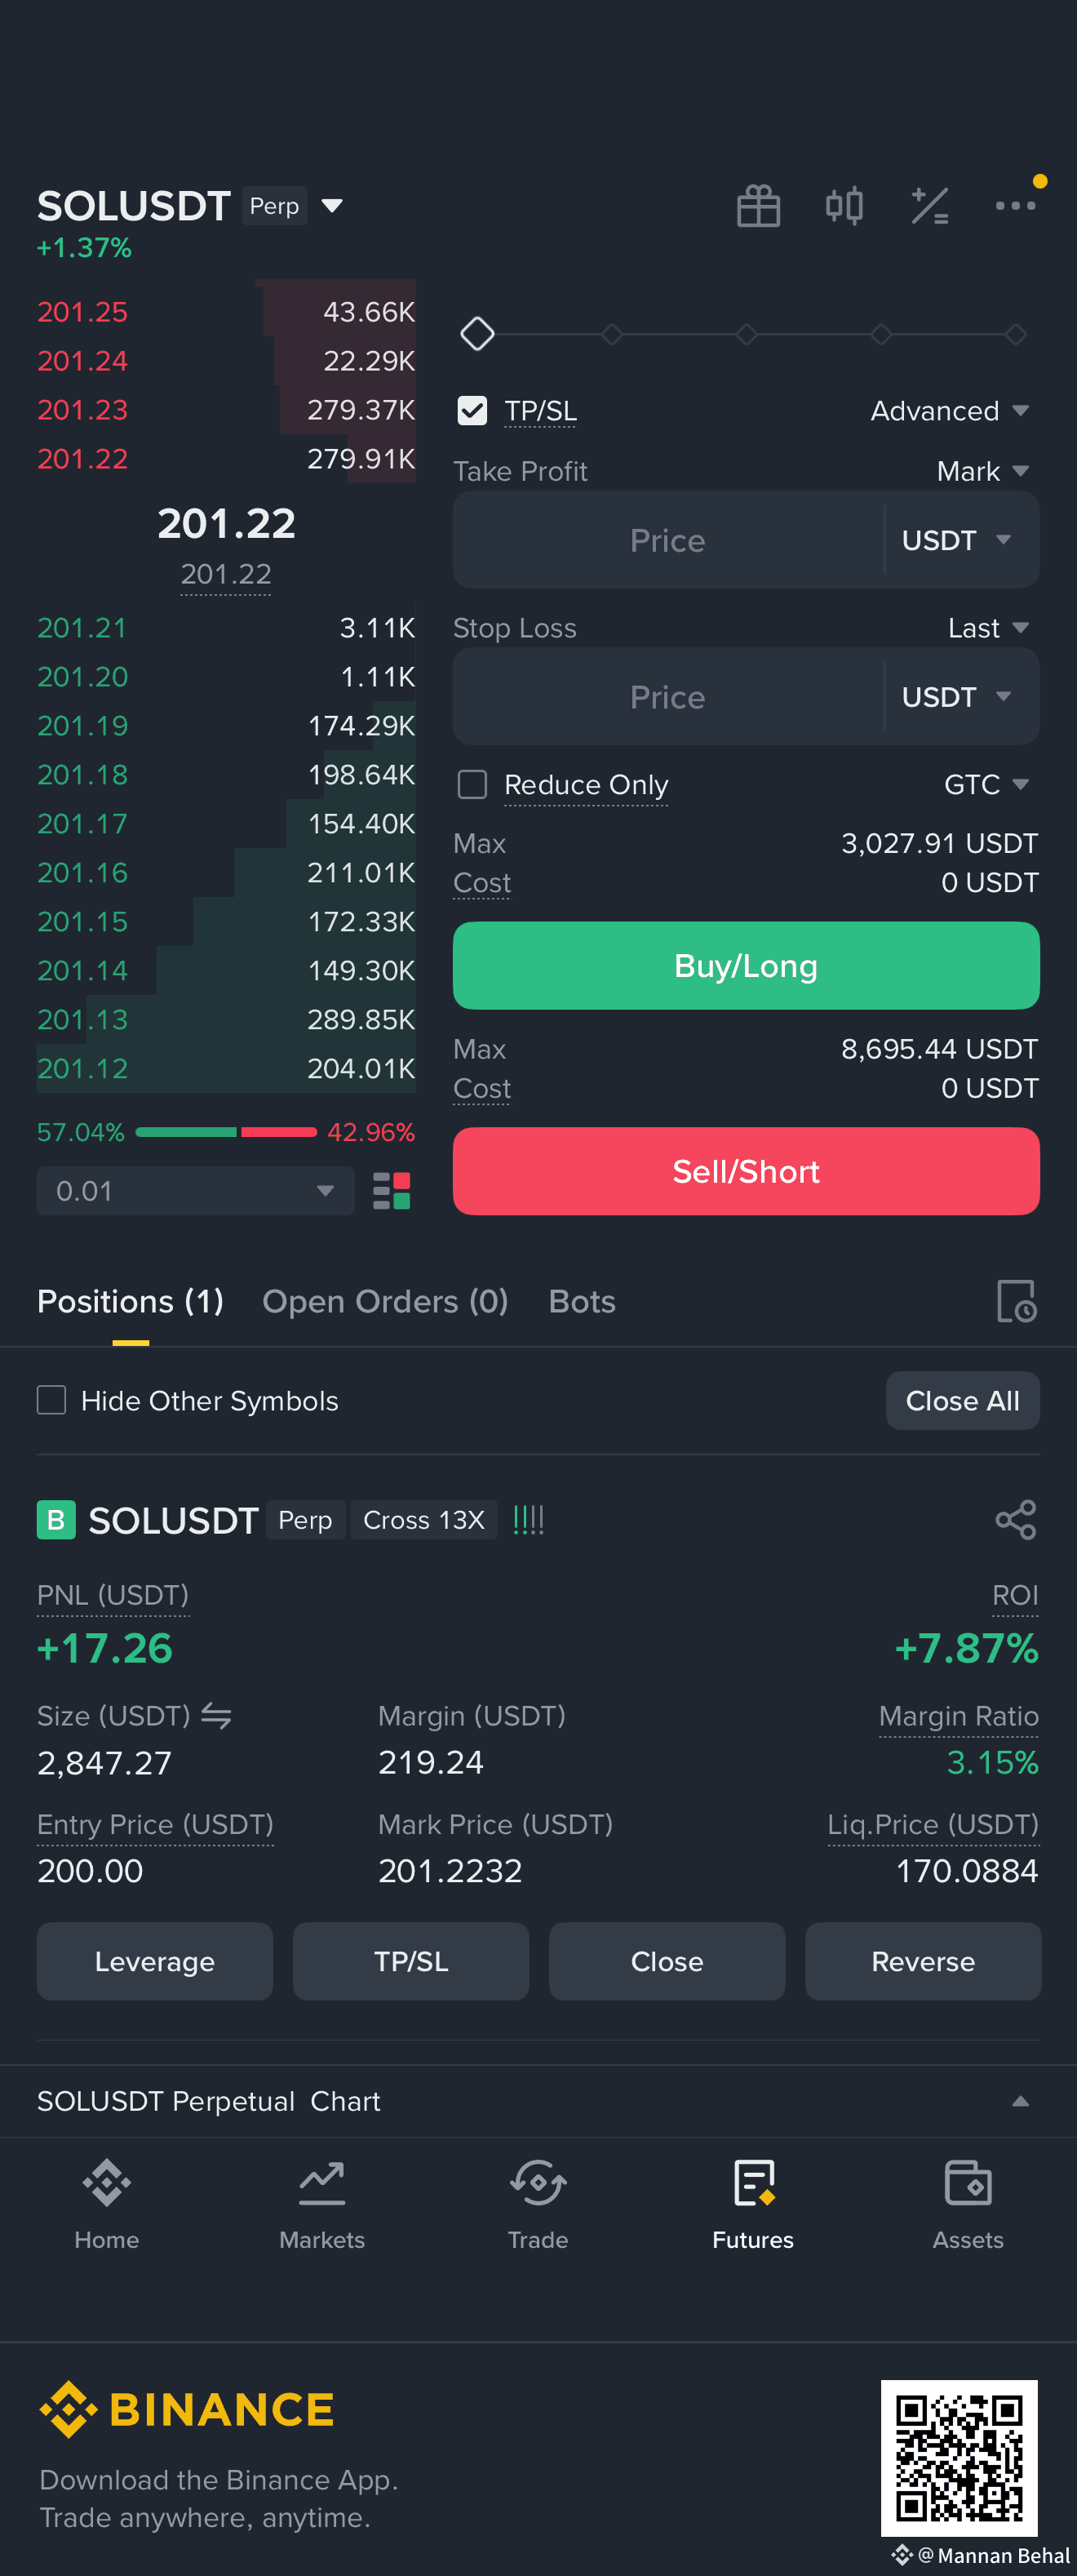Click the order size slider handle
The height and width of the screenshot is (2576, 1077).
click(477, 334)
